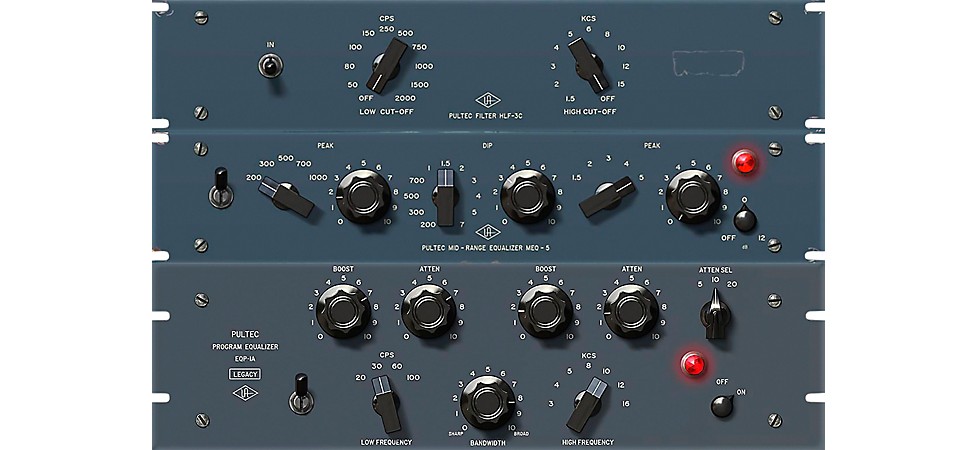Flip the IN toggle switch on HLF-3C

[270, 65]
